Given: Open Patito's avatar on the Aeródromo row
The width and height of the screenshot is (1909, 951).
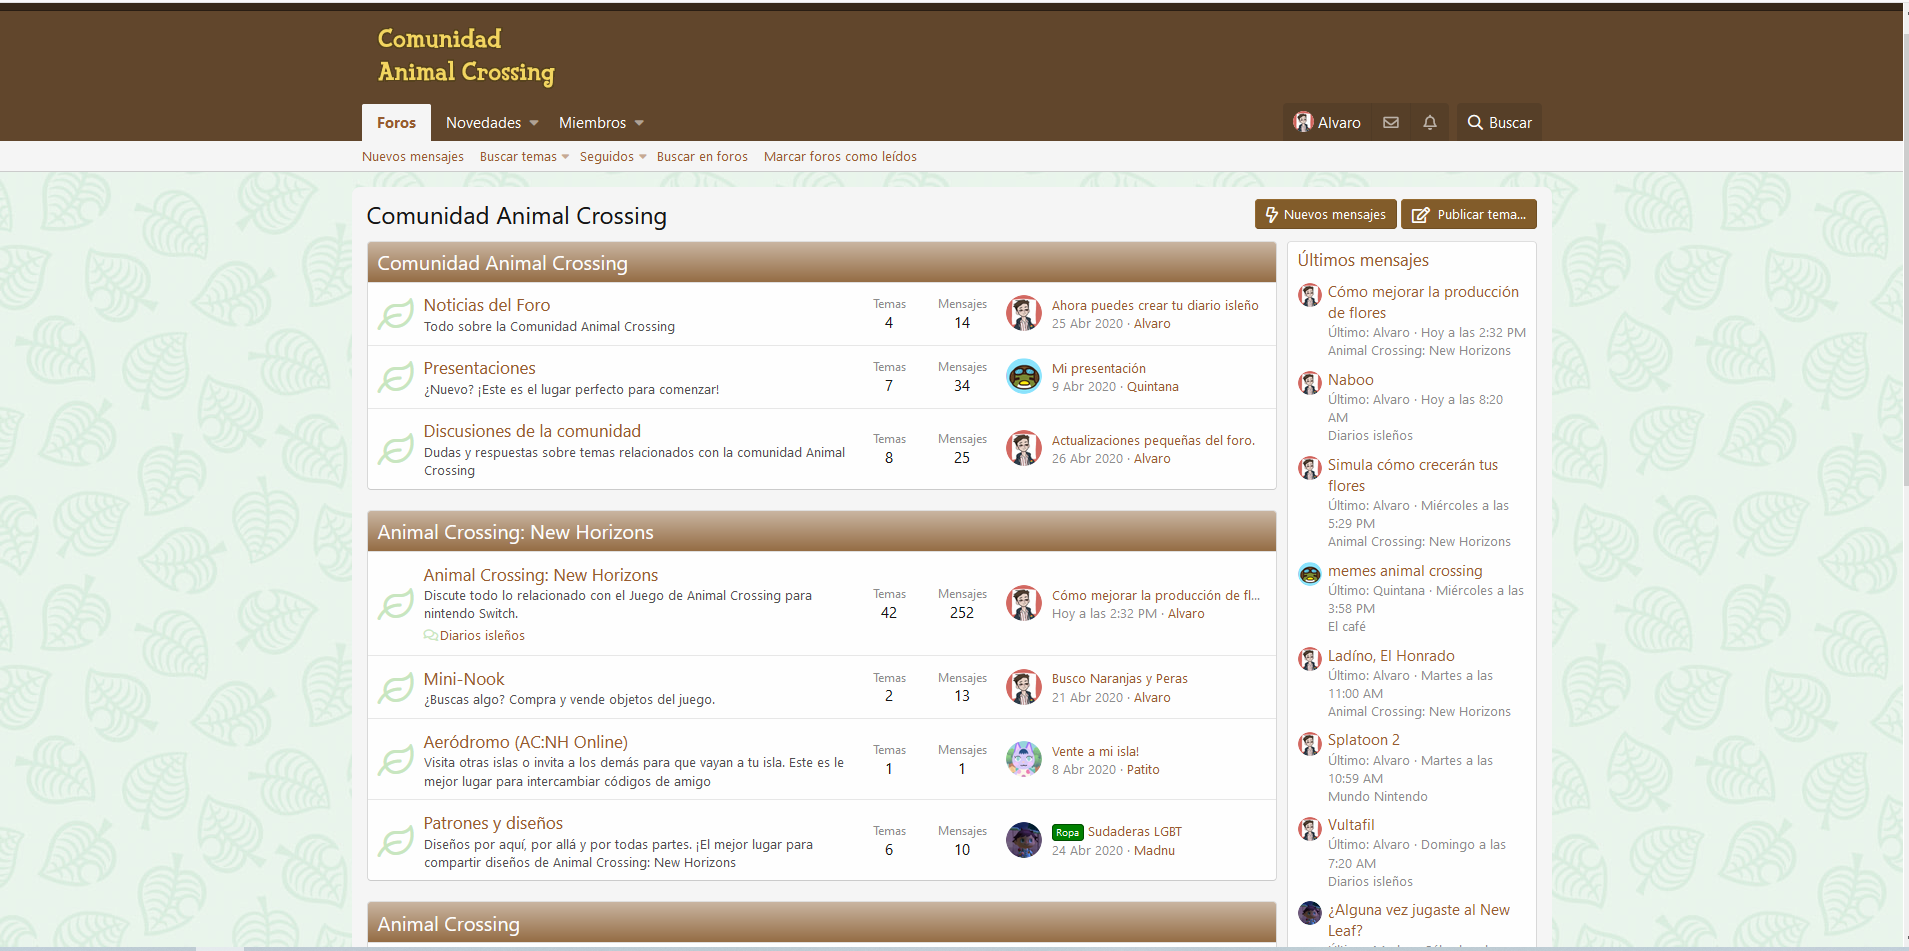Looking at the screenshot, I should tap(1023, 759).
